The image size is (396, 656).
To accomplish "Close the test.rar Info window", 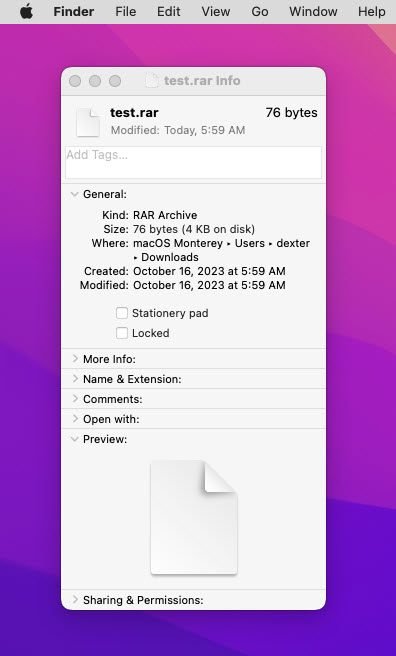I will point(75,81).
